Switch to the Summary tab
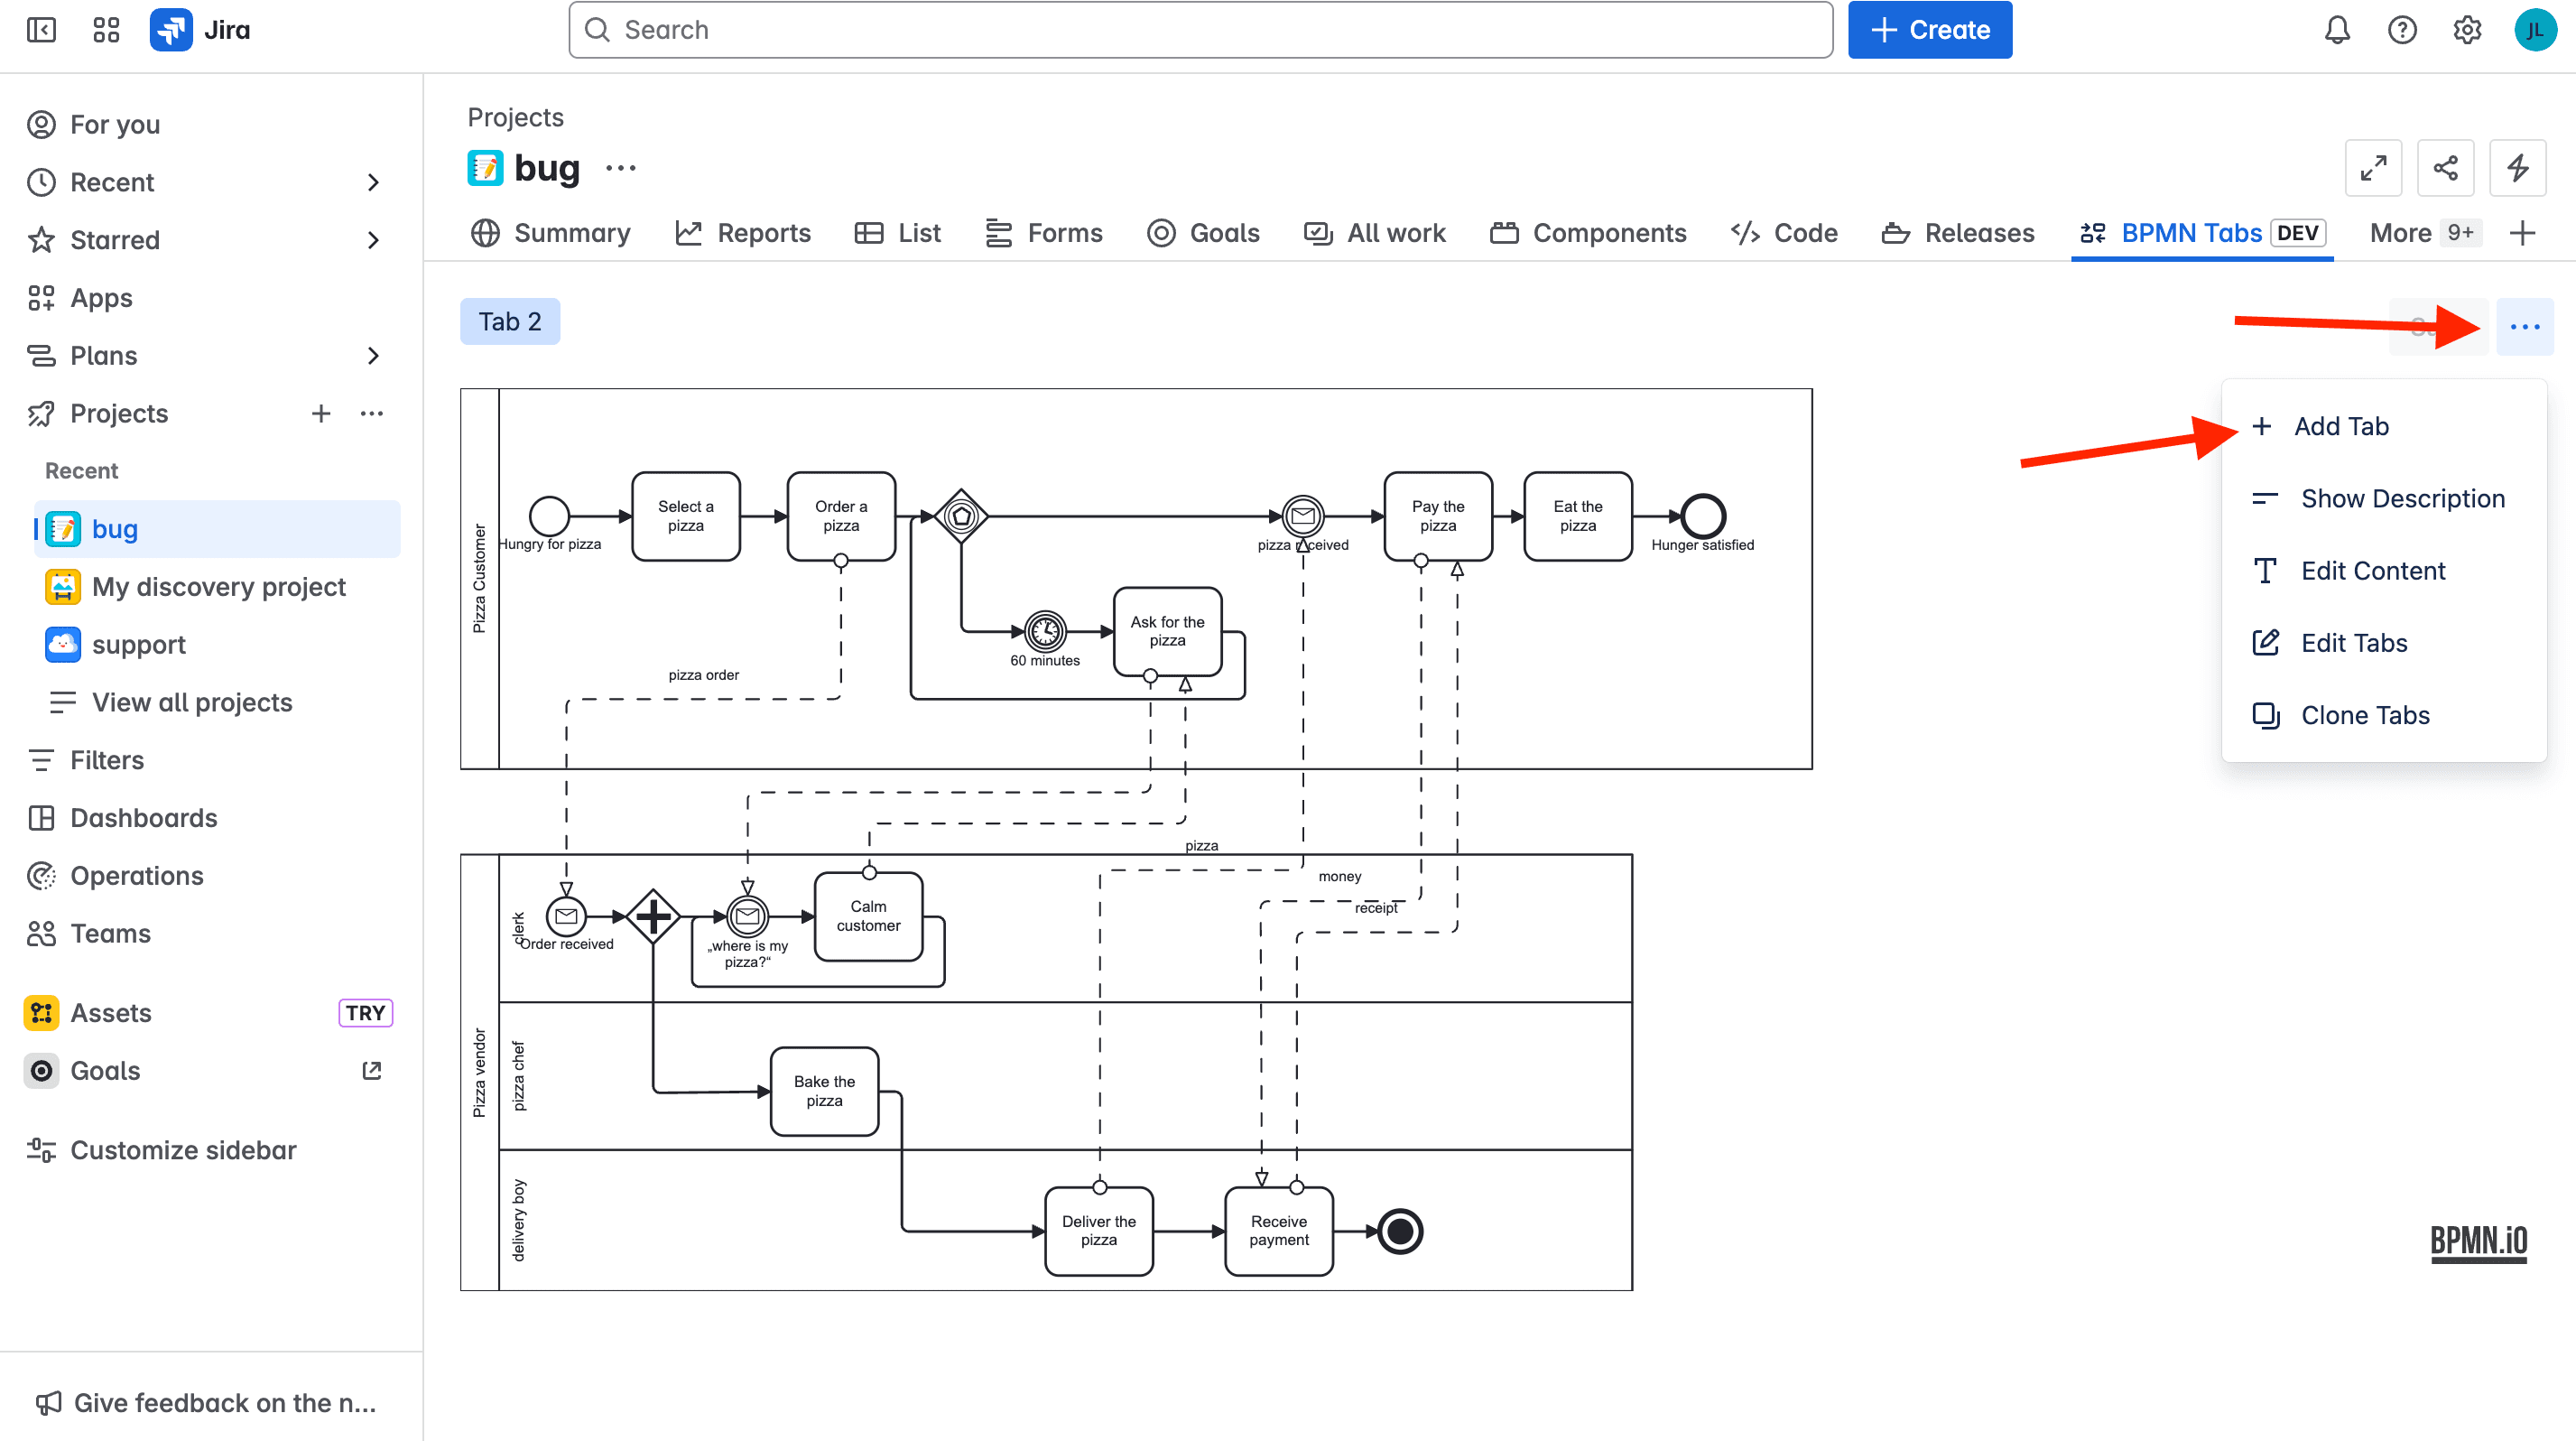The image size is (2576, 1441). 550,233
